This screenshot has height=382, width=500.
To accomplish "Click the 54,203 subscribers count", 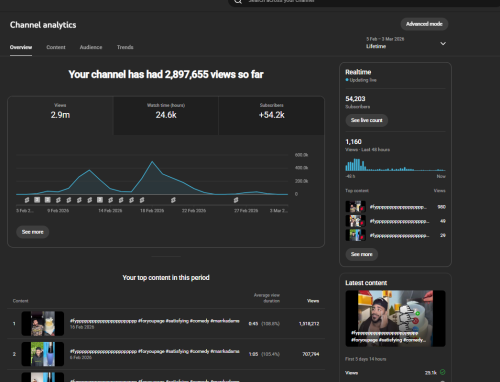I will pos(355,99).
